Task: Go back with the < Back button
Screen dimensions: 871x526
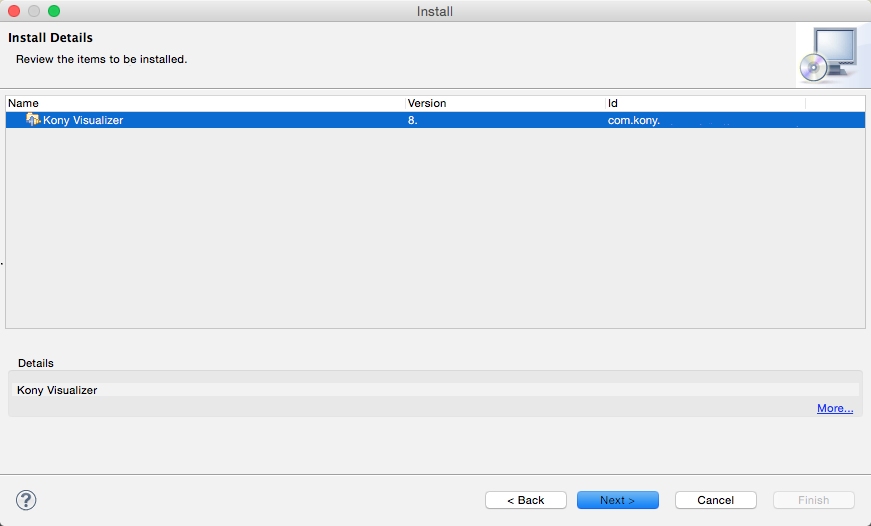Action: 525,500
